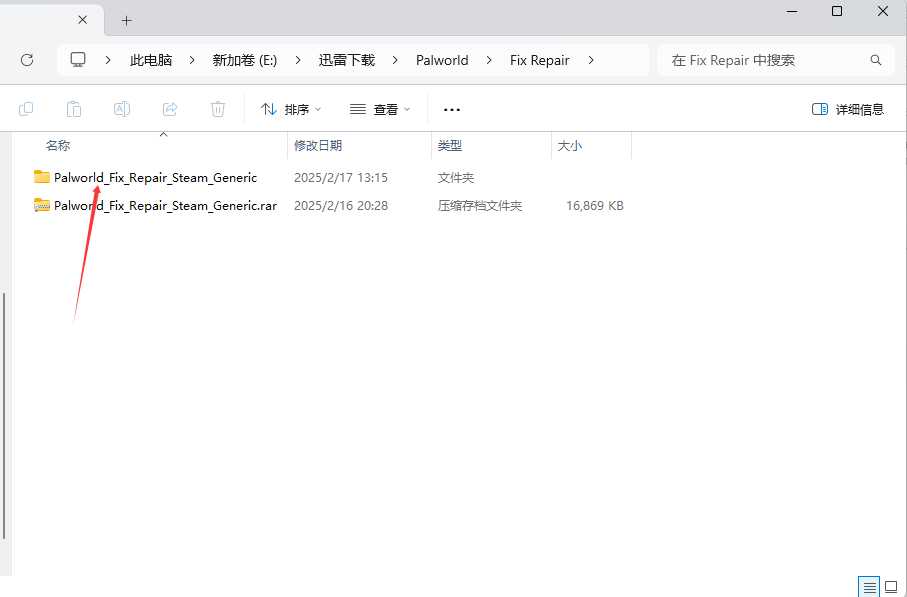Viewport: 907px width, 597px height.
Task: Click type cell 压缩存档文件夹
Action: 480,205
